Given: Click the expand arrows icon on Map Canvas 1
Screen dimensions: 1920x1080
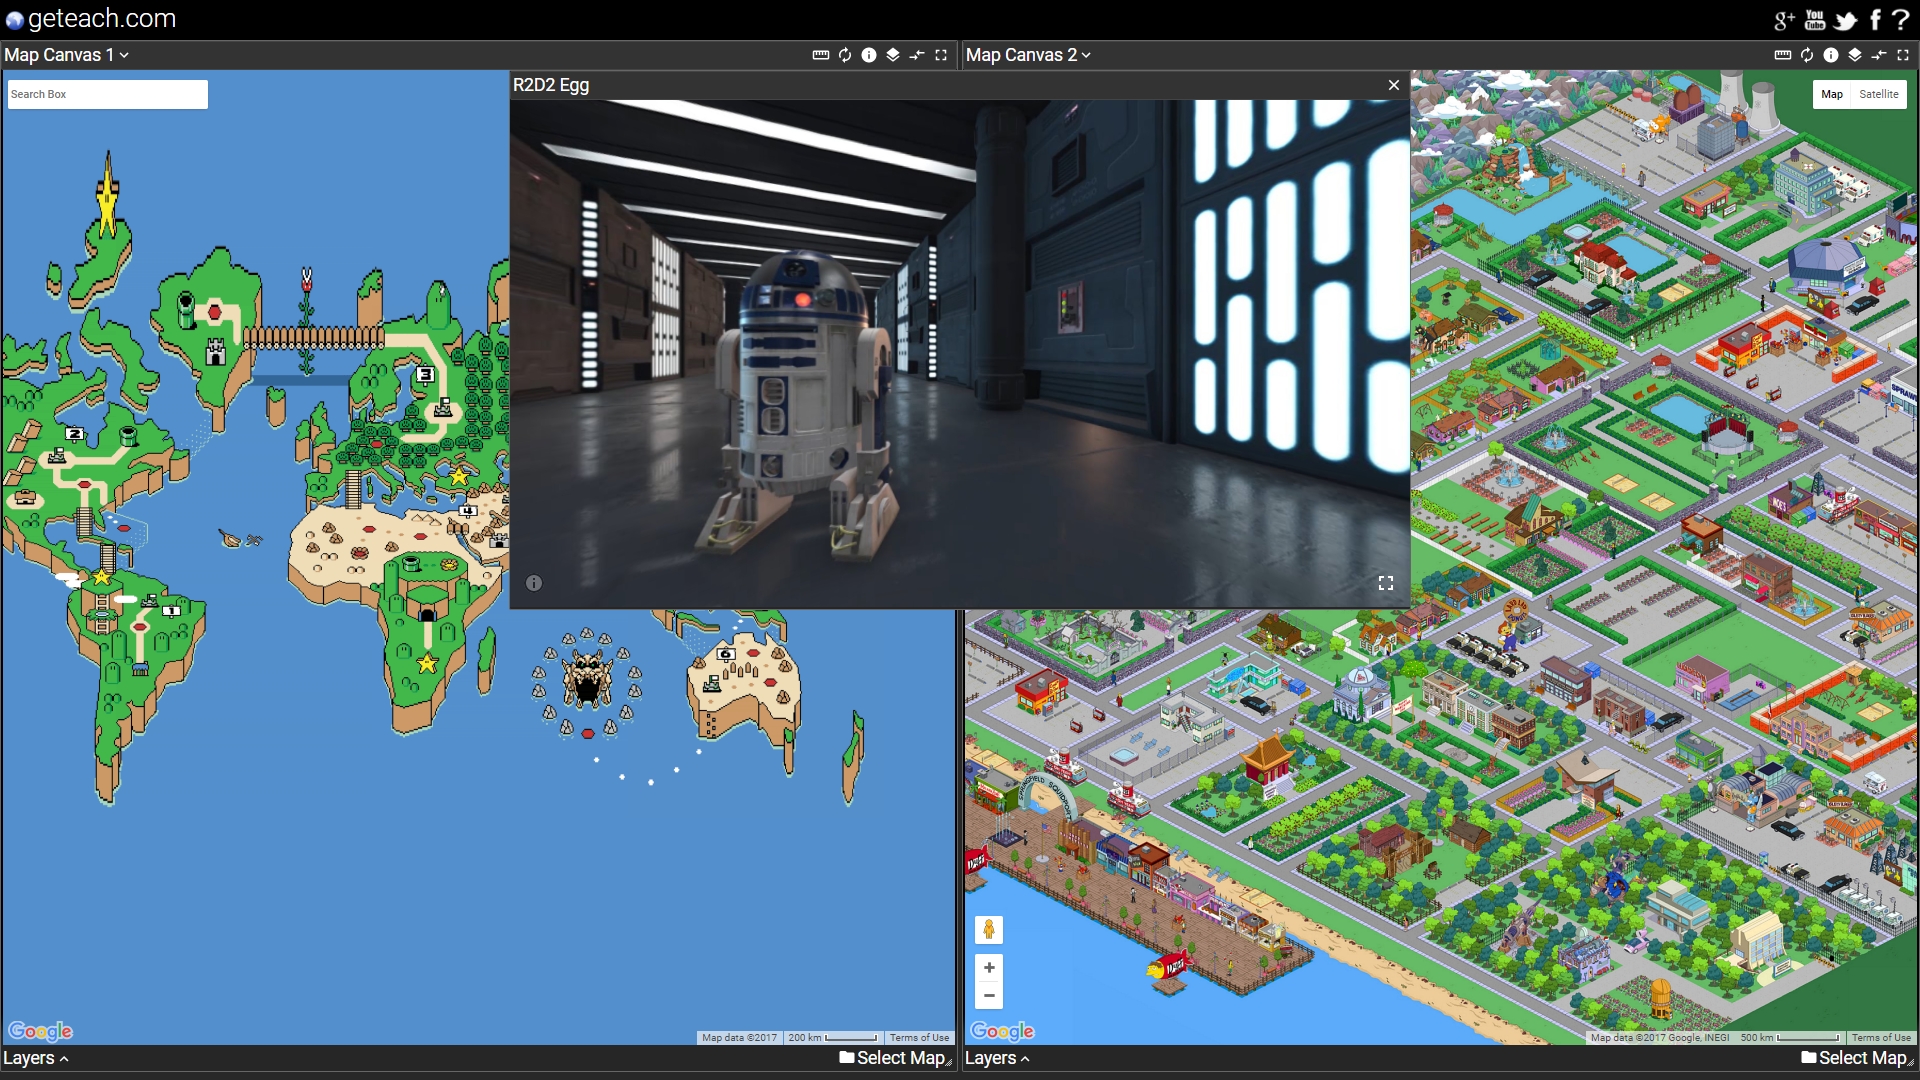Looking at the screenshot, I should point(944,54).
